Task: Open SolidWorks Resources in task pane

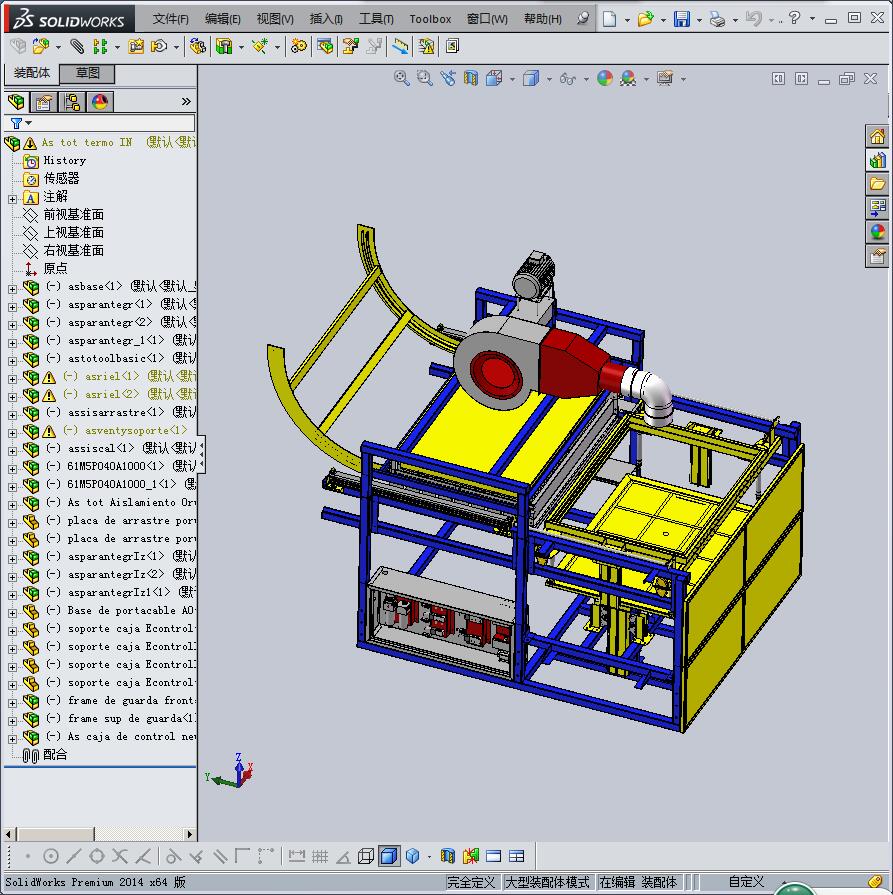Action: [876, 136]
